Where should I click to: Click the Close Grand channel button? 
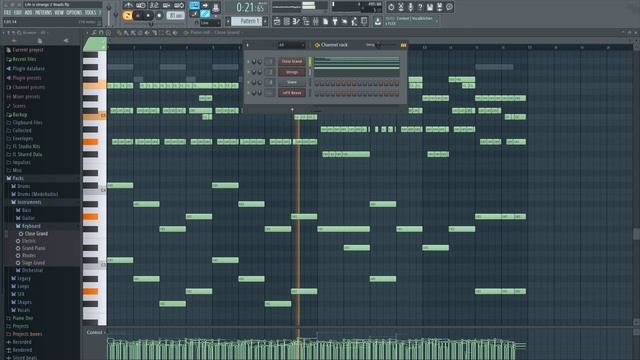292,62
